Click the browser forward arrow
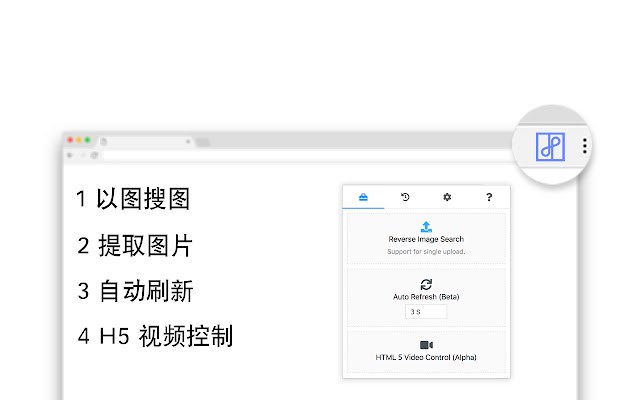Viewport: 640px width, 400px height. point(82,155)
